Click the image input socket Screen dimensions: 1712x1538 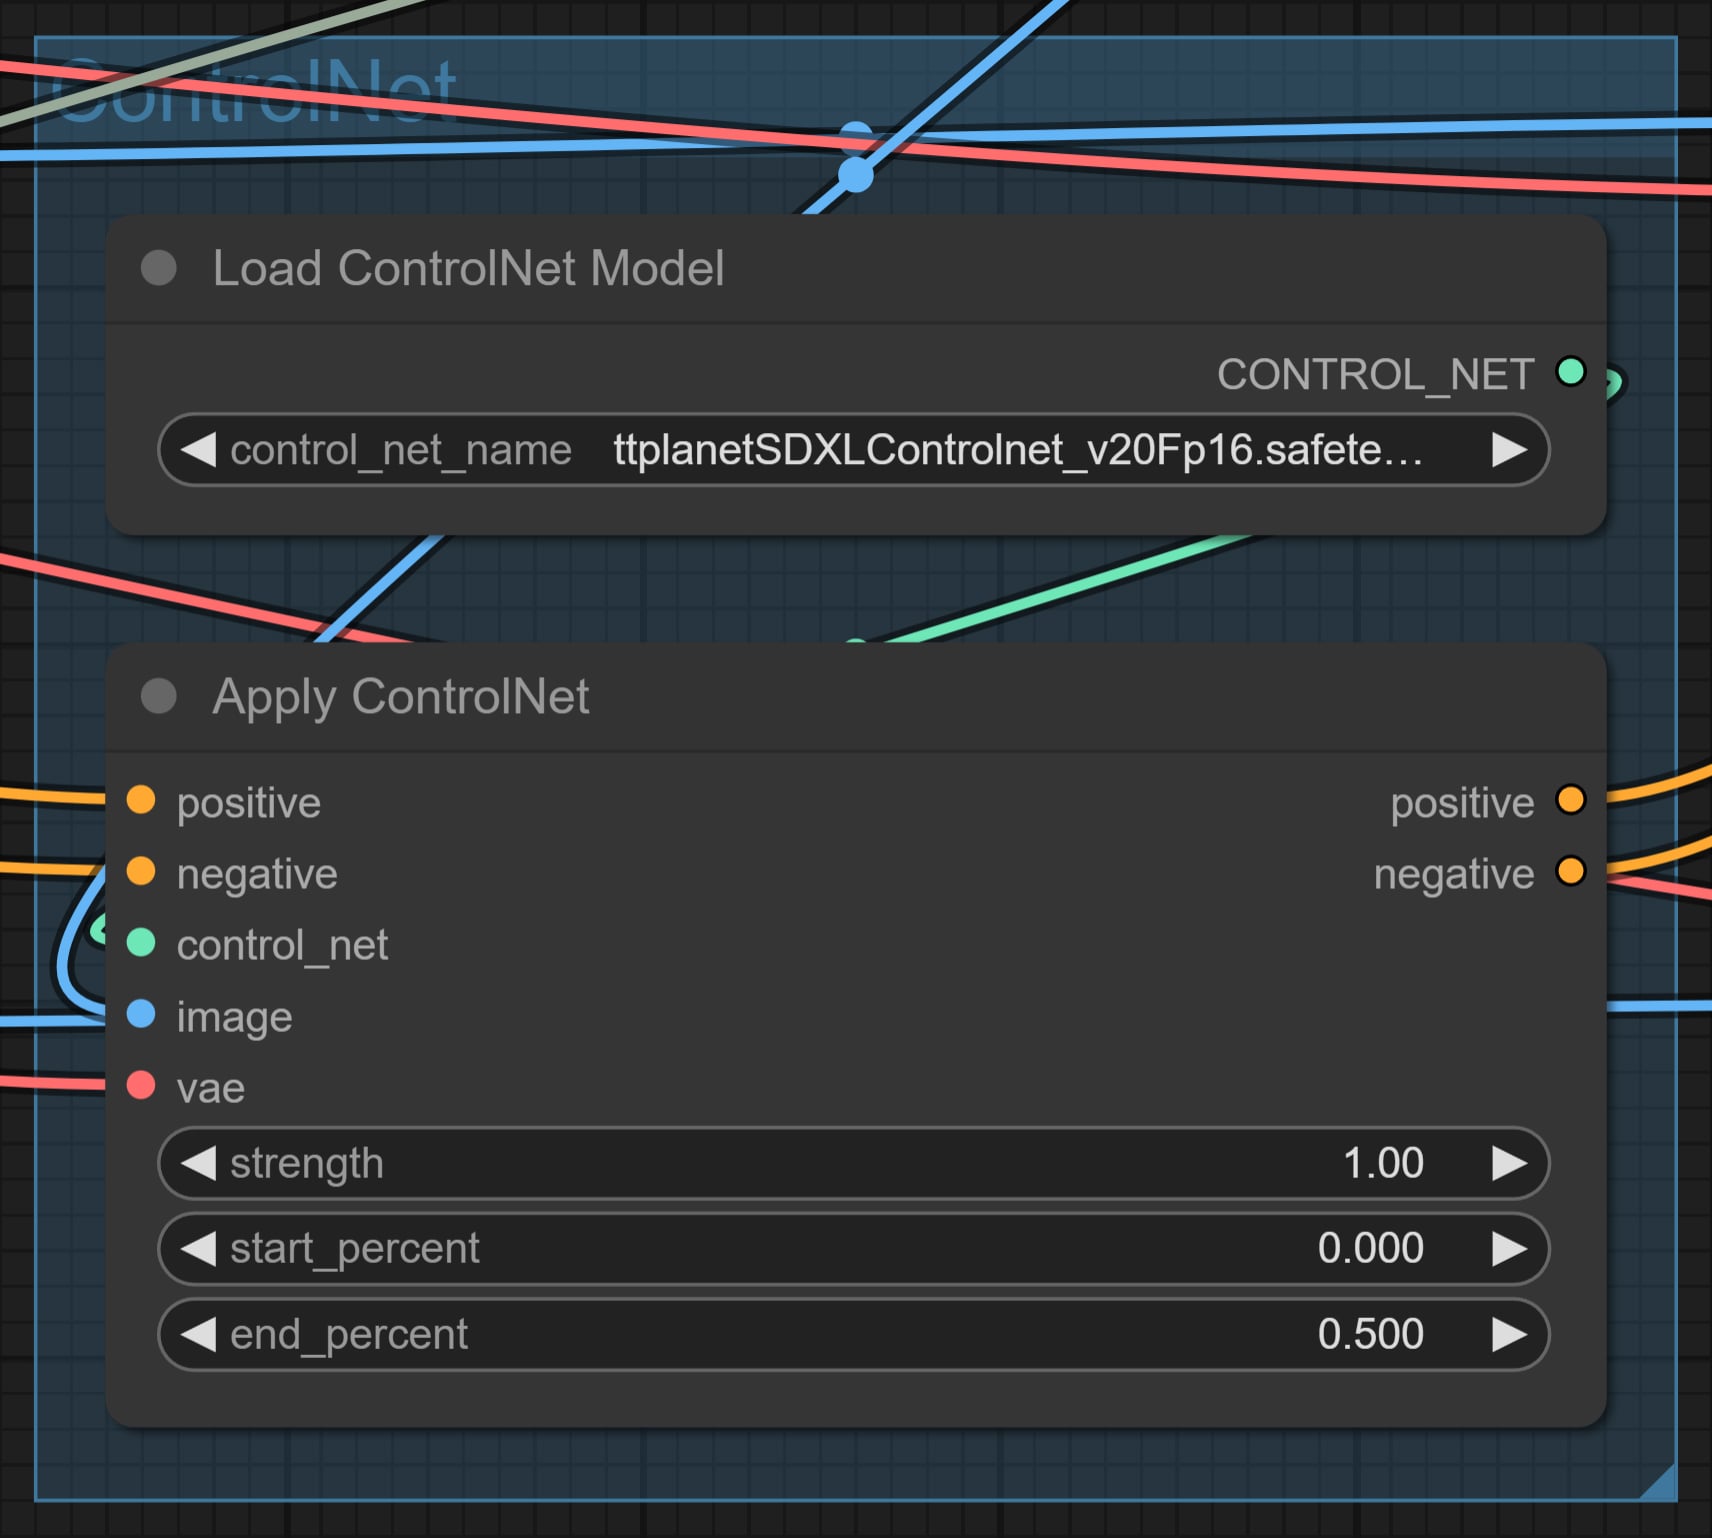(141, 1014)
